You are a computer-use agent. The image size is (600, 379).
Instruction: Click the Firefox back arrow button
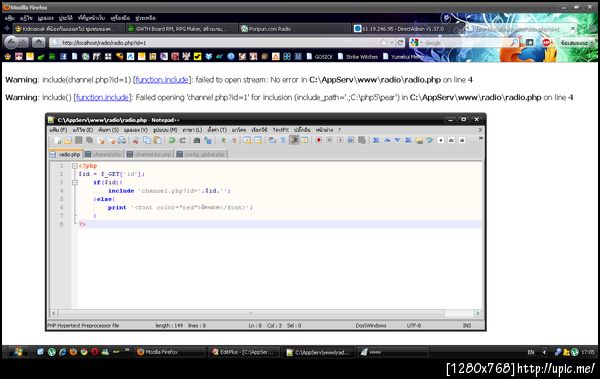pyautogui.click(x=11, y=42)
